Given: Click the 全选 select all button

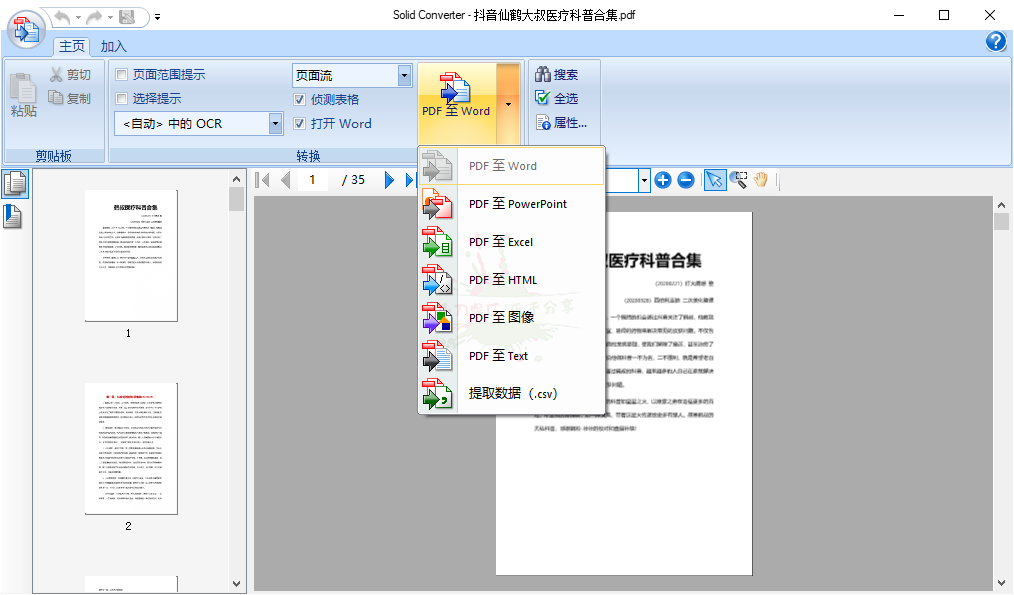Looking at the screenshot, I should click(x=557, y=98).
